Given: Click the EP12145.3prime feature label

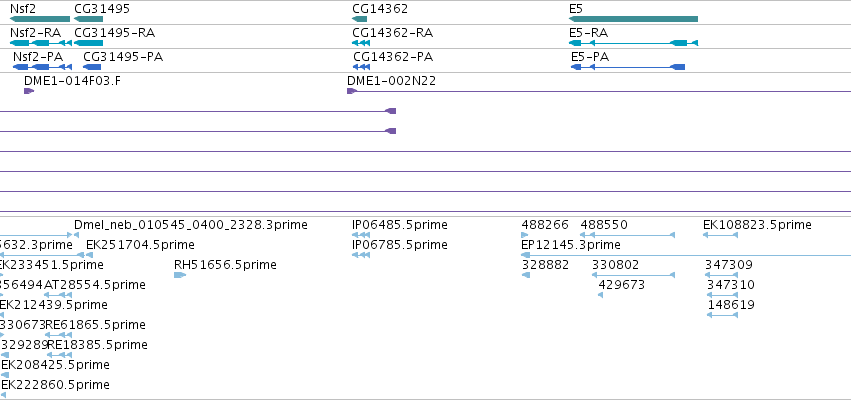Looking at the screenshot, I should pyautogui.click(x=571, y=245).
